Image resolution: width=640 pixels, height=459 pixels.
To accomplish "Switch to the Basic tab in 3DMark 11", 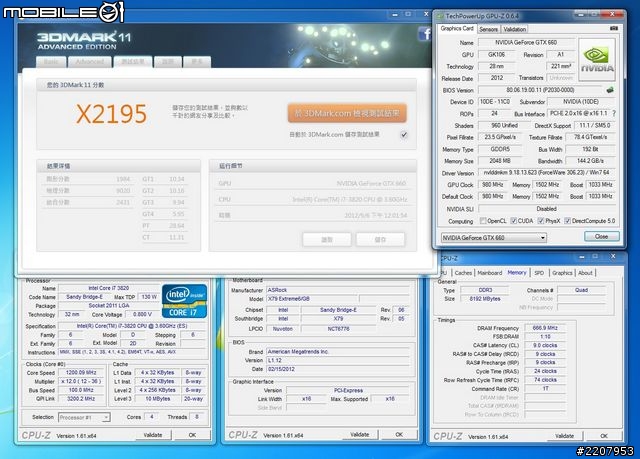I will click(51, 62).
